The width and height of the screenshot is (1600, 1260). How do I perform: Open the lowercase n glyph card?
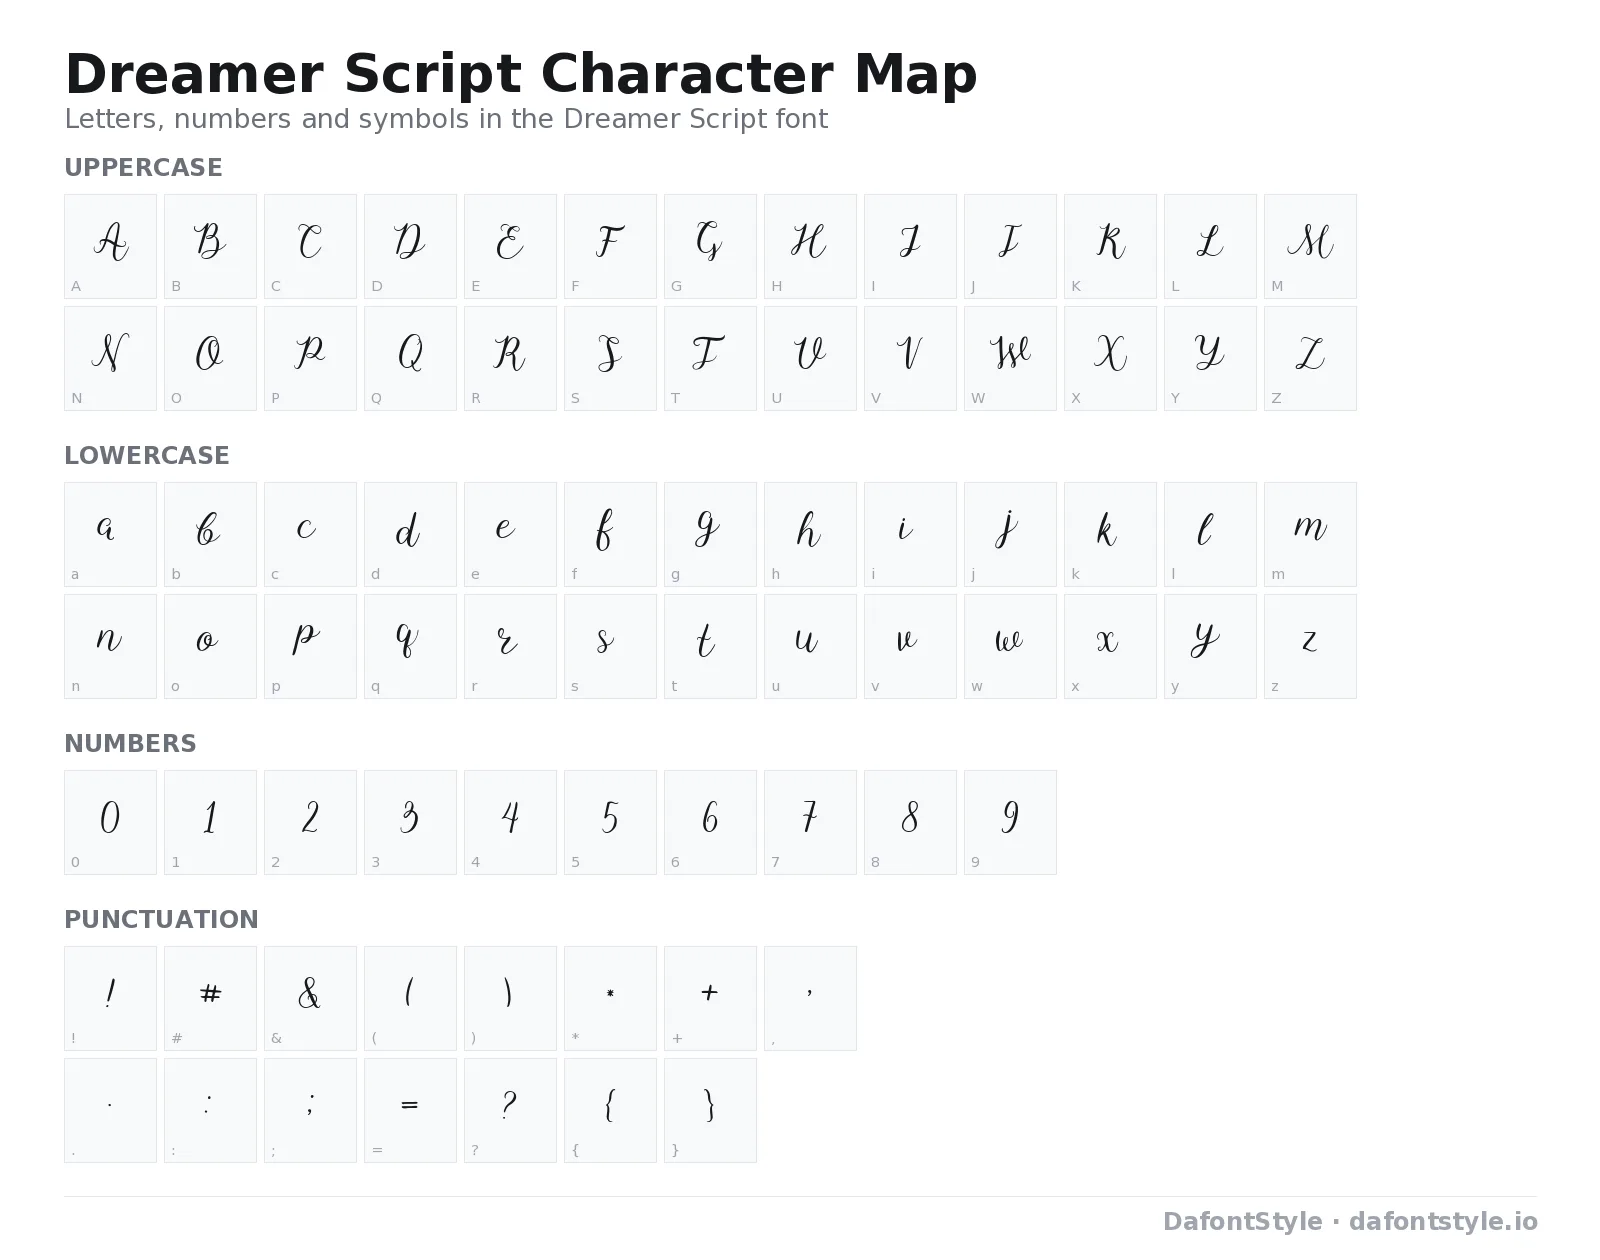[x=110, y=646]
